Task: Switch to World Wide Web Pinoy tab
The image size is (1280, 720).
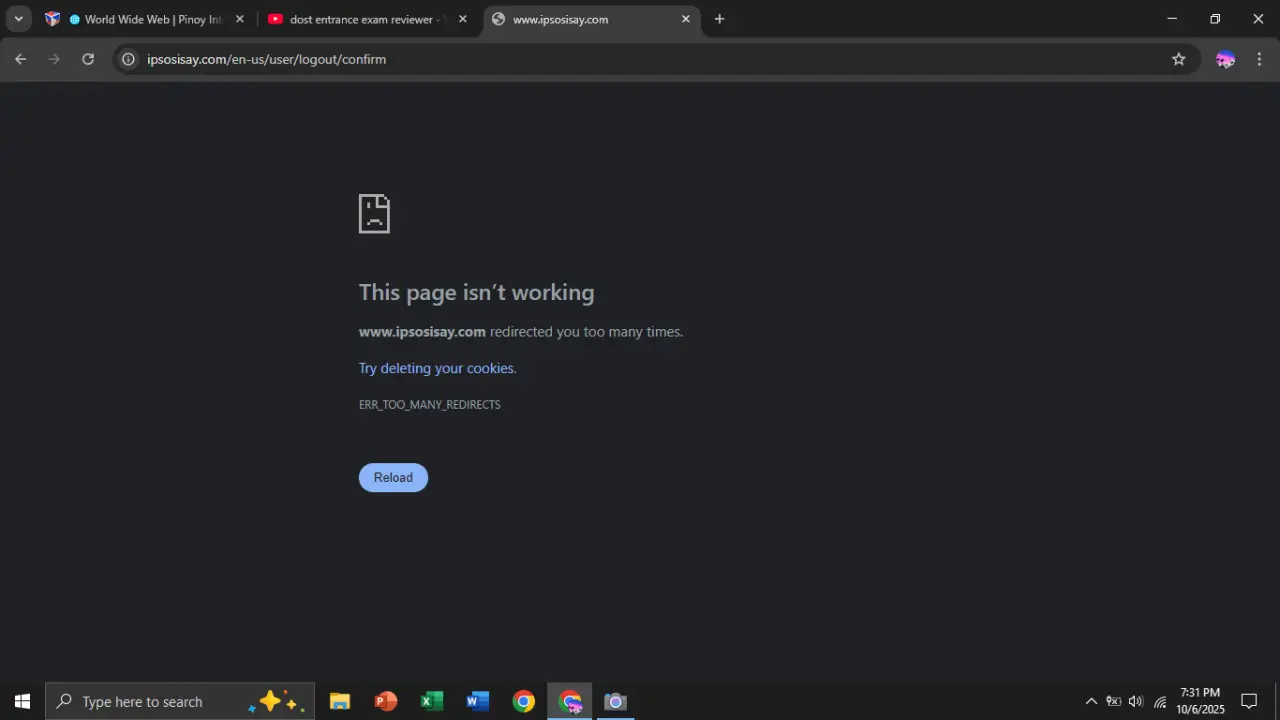Action: (x=145, y=19)
